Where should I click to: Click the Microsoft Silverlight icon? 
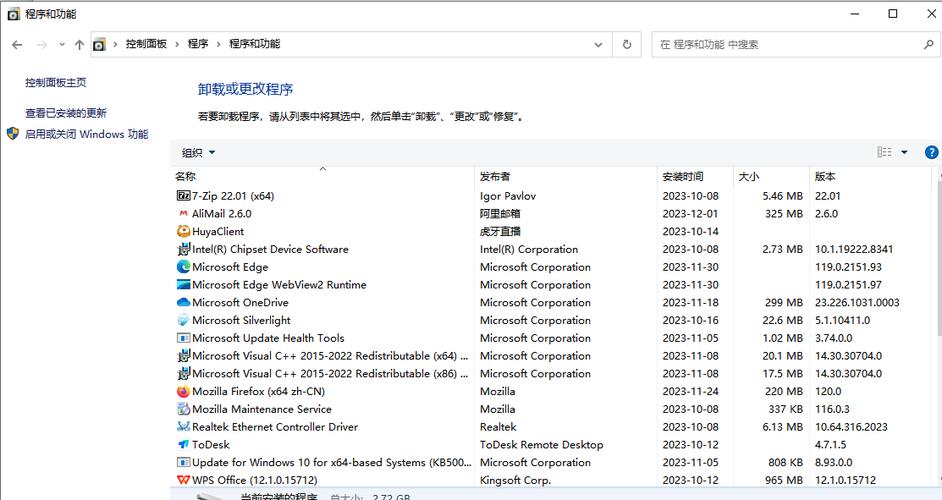pos(183,320)
